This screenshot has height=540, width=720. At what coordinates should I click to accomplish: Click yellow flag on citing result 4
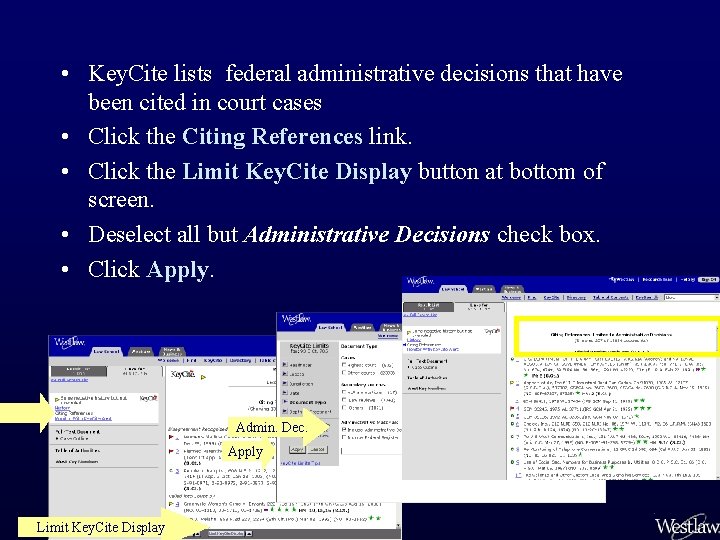point(171,504)
